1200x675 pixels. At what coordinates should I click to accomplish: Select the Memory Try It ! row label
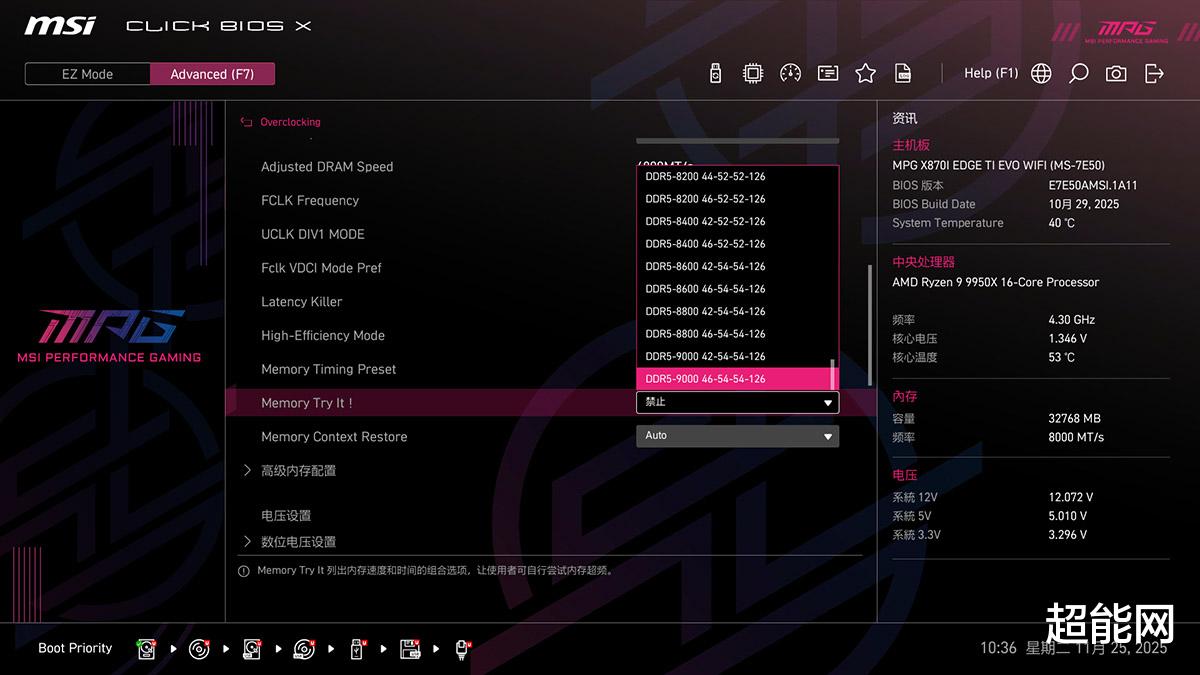pyautogui.click(x=307, y=403)
